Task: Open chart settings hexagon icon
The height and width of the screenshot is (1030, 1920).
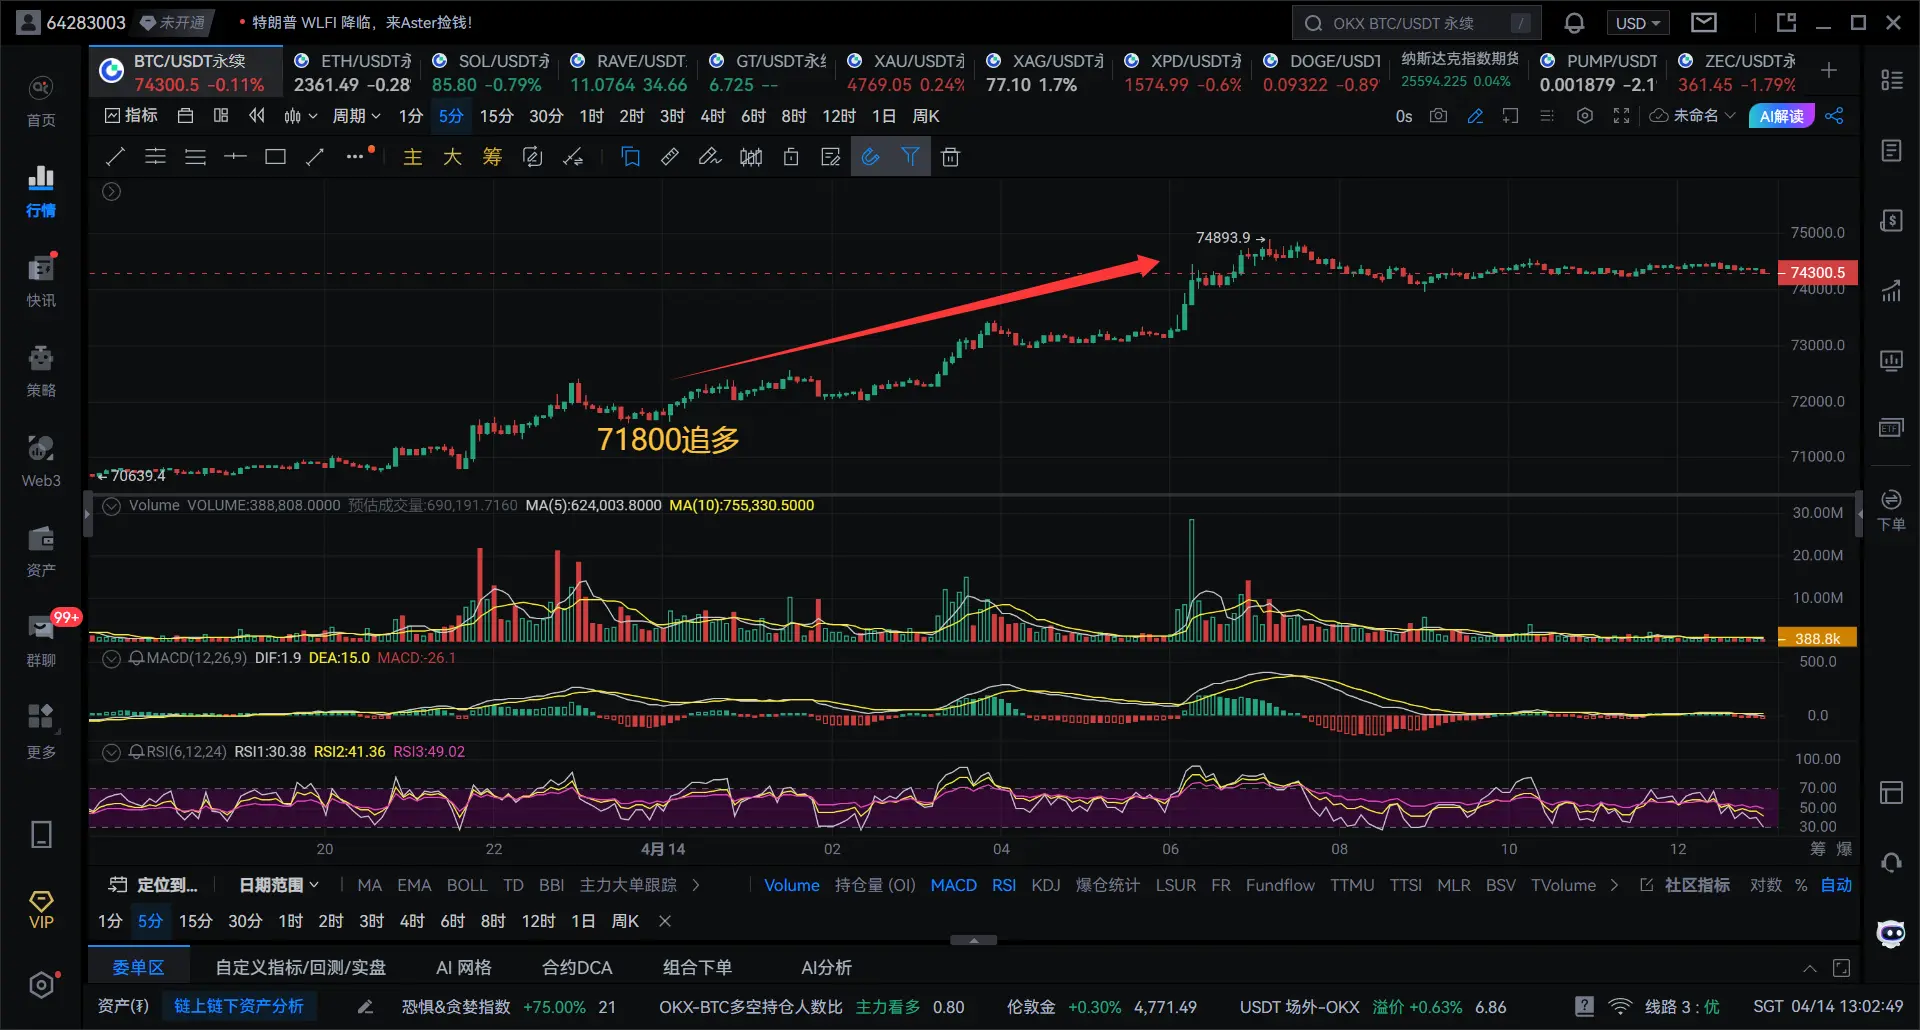Action: click(1584, 116)
